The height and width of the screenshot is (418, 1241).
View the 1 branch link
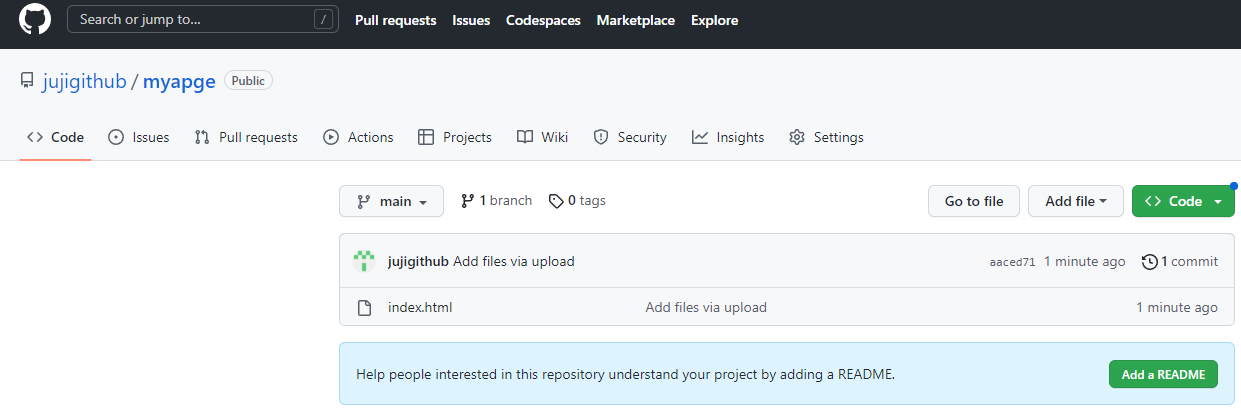496,201
